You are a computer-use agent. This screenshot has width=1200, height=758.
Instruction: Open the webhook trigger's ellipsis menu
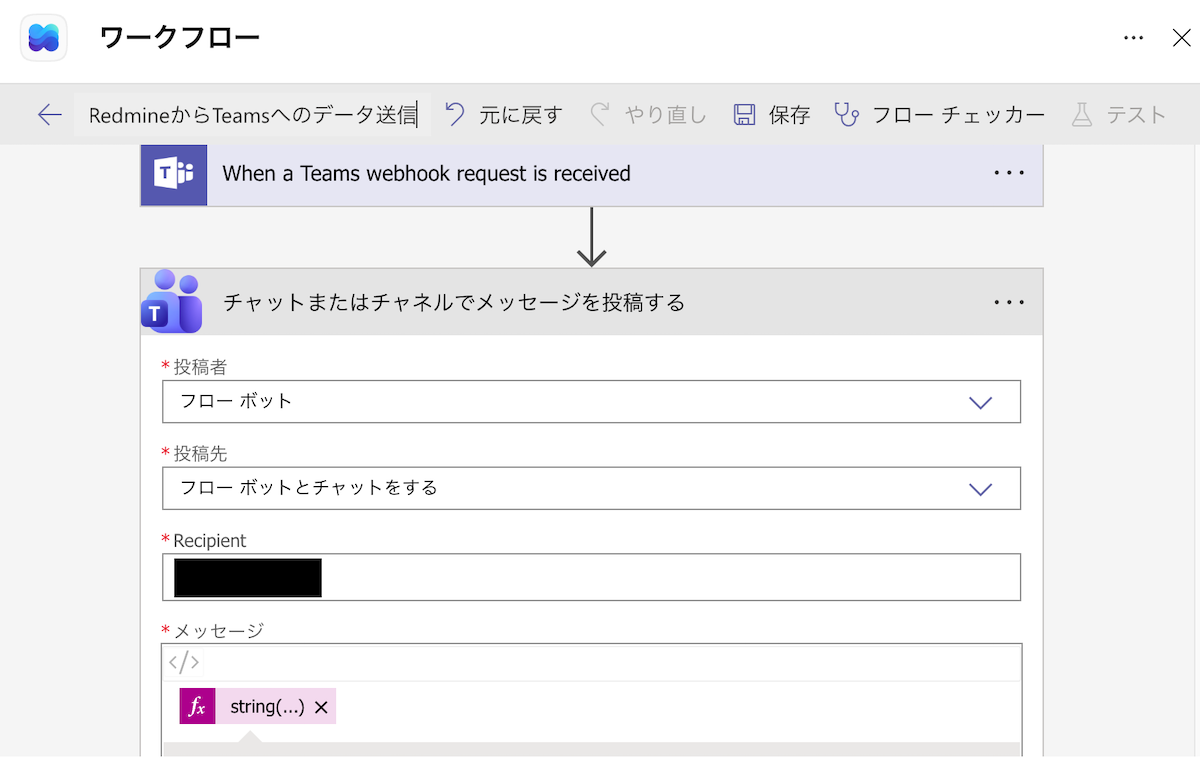[x=1009, y=173]
